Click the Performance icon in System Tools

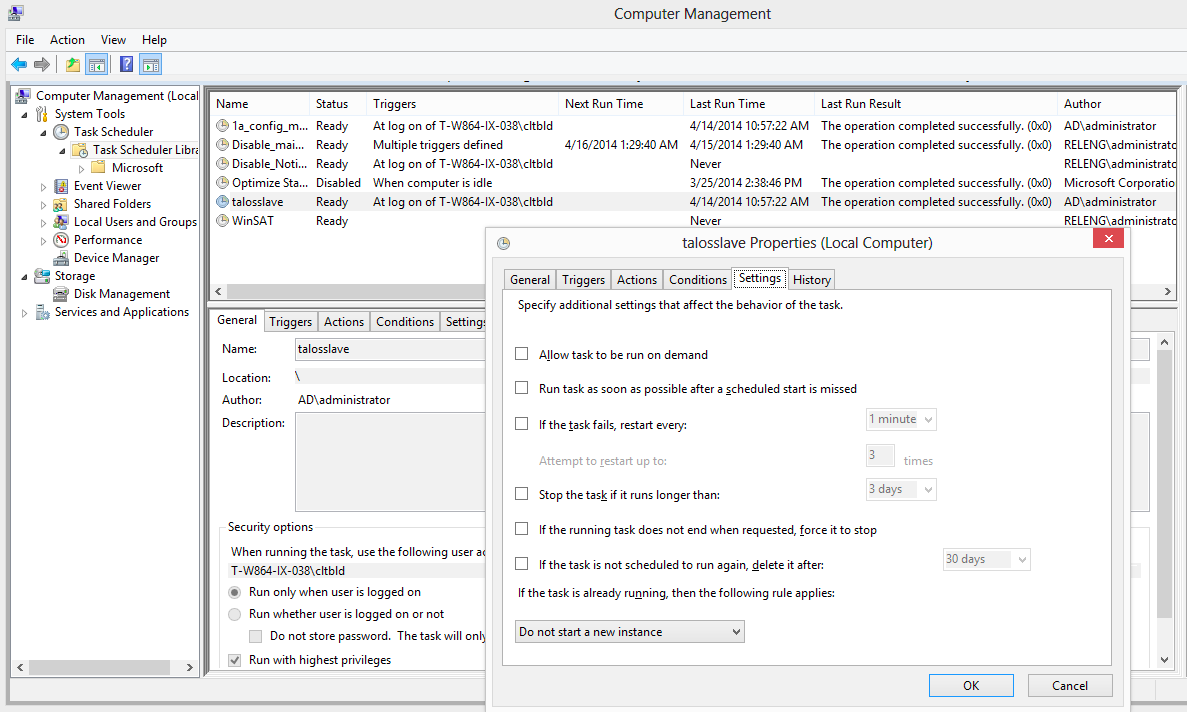click(61, 240)
